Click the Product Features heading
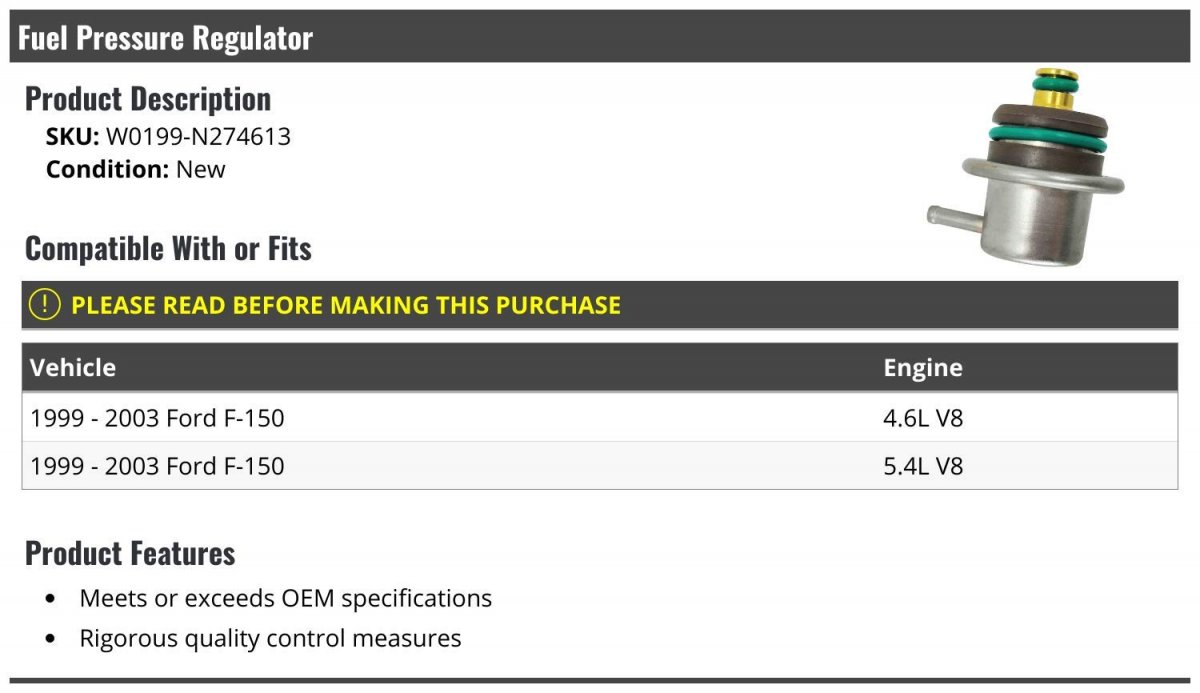Screen dimensions: 1200x693 (130, 553)
